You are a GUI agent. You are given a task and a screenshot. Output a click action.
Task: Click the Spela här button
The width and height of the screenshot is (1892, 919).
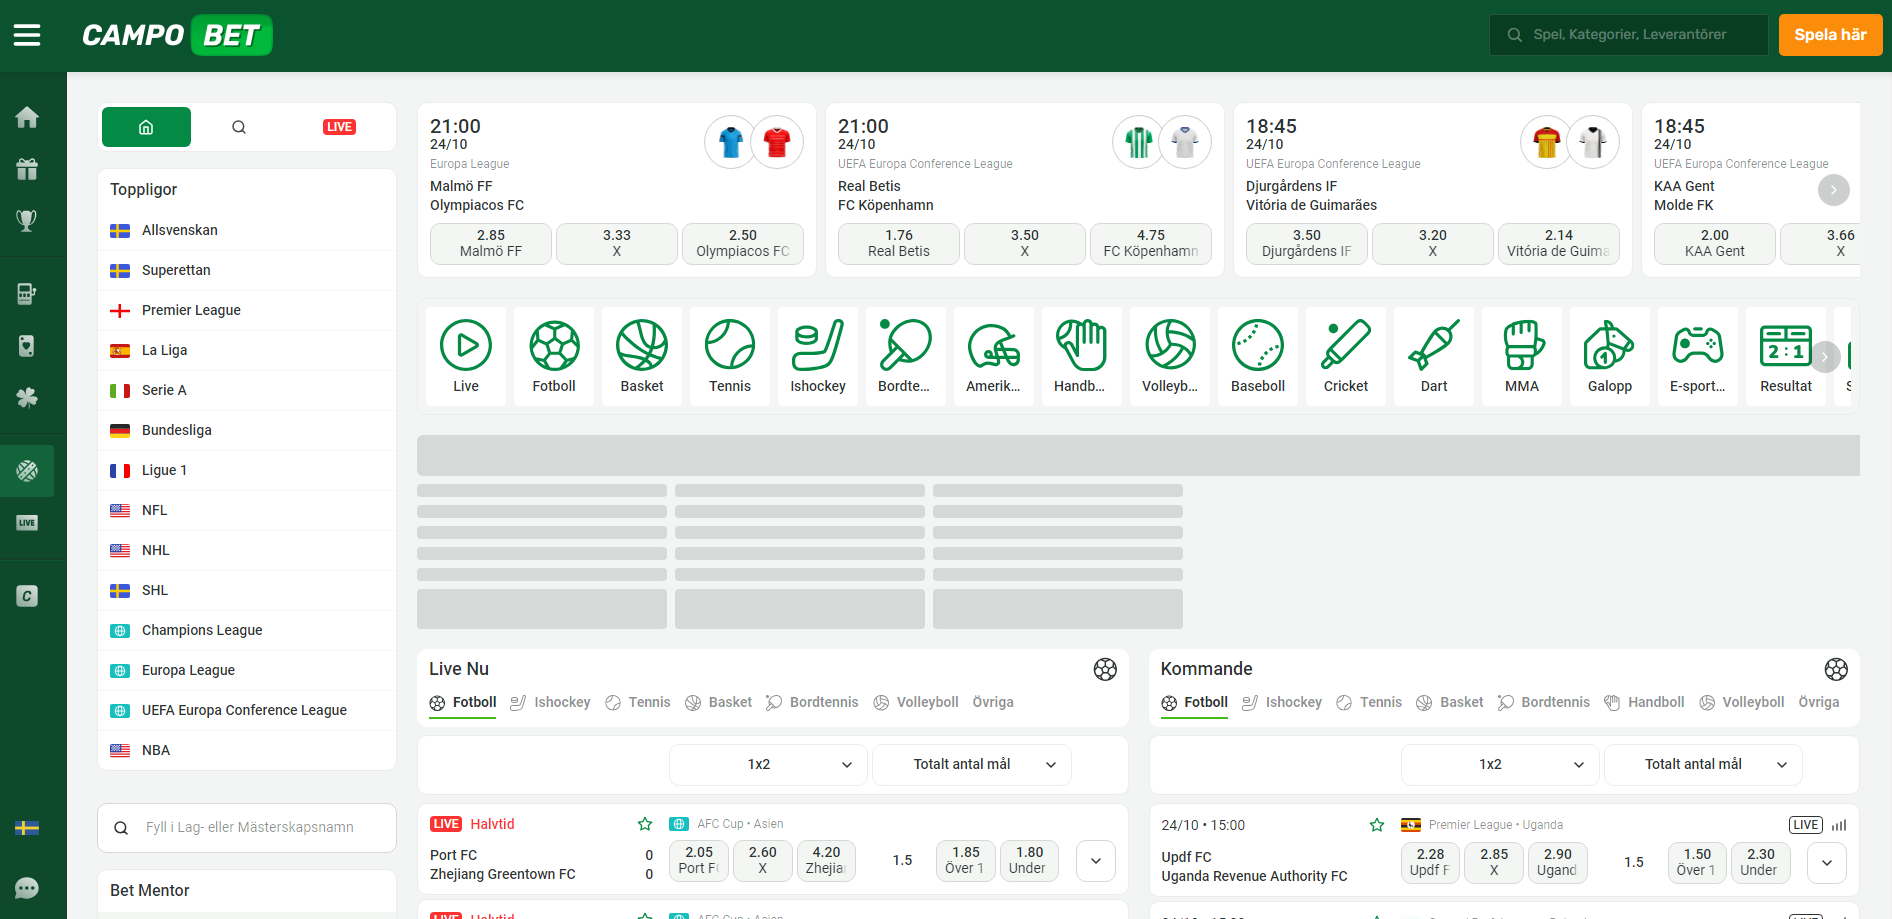pyautogui.click(x=1829, y=35)
